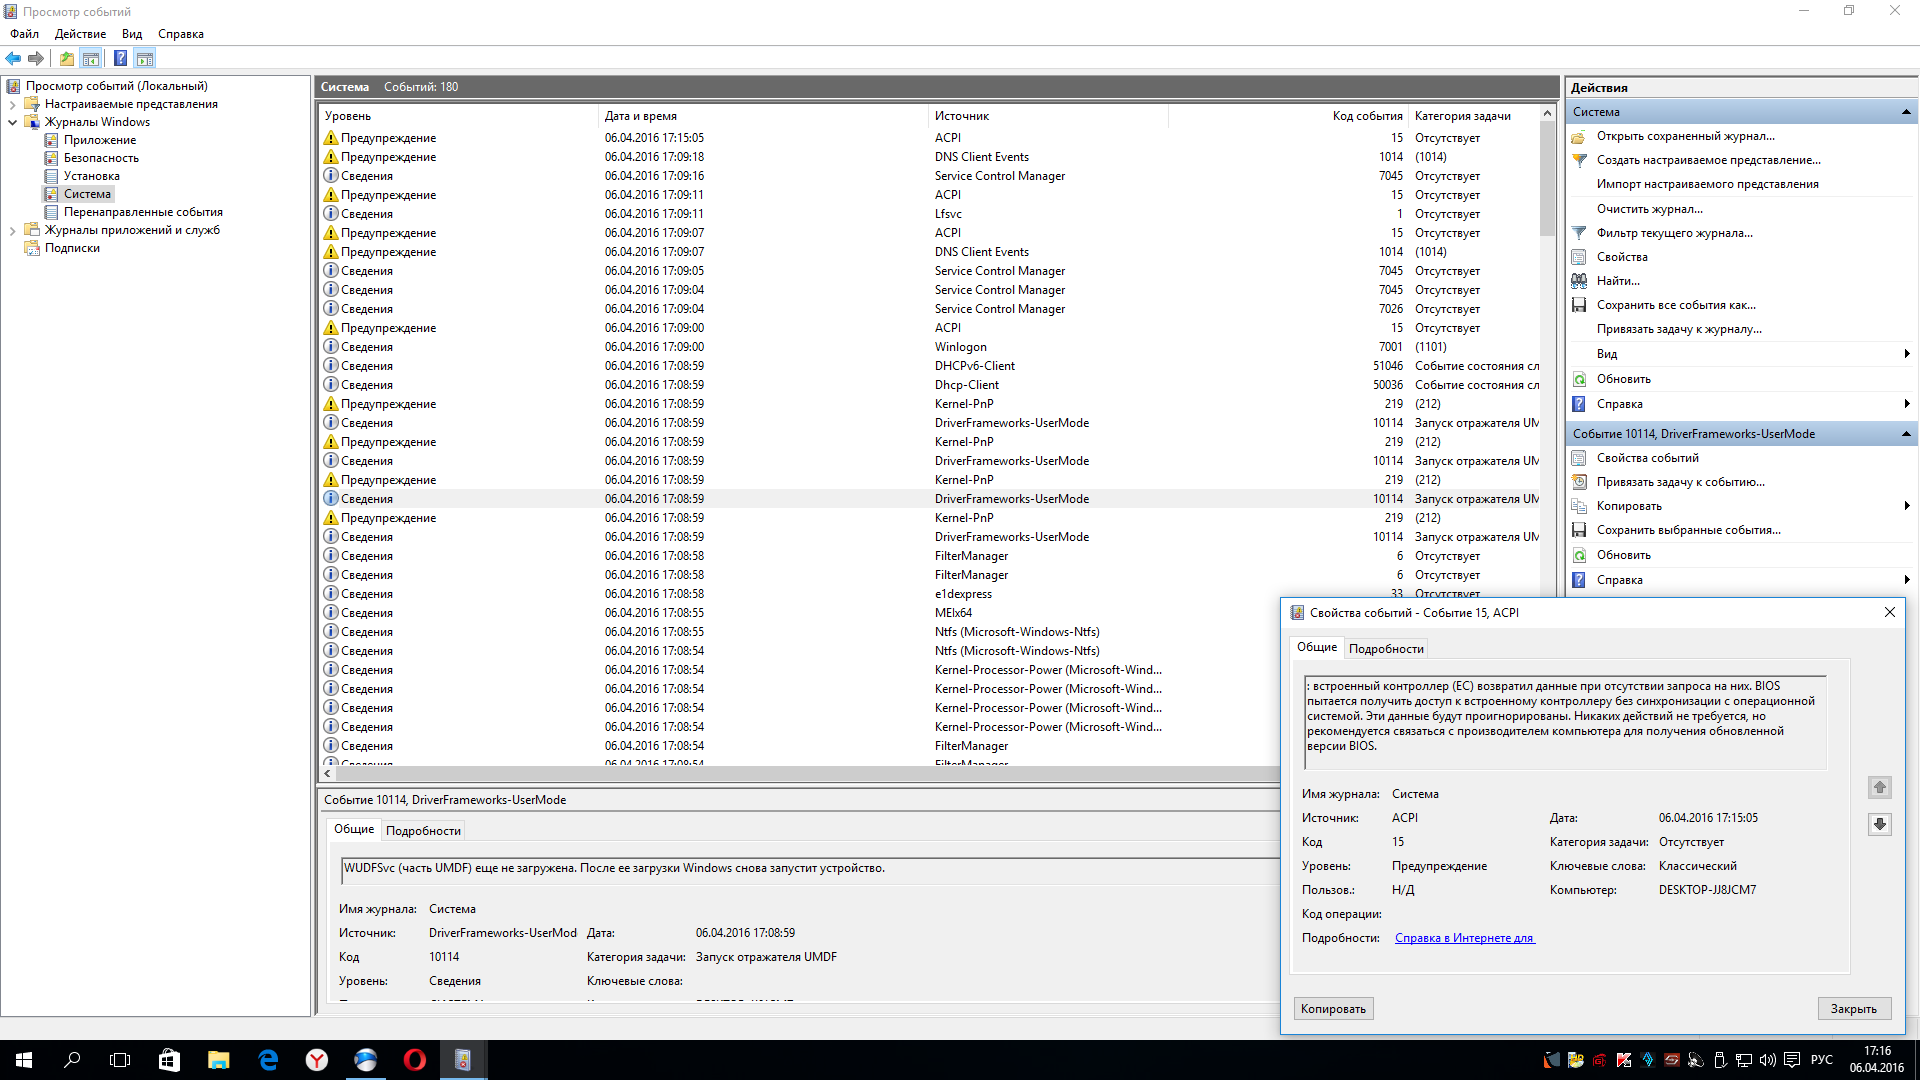Expand the Applications and Services Logs node

click(x=12, y=230)
